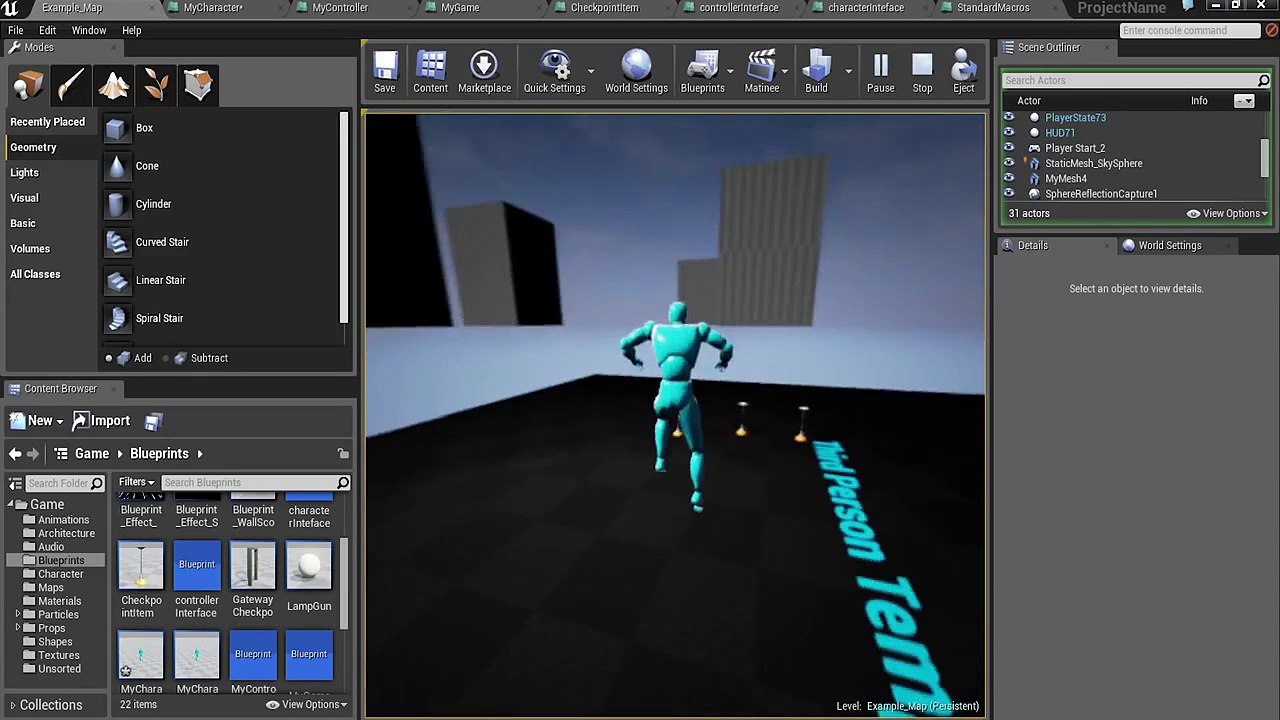Viewport: 1280px width, 720px height.
Task: Click the Eject toolbar icon
Action: 964,72
